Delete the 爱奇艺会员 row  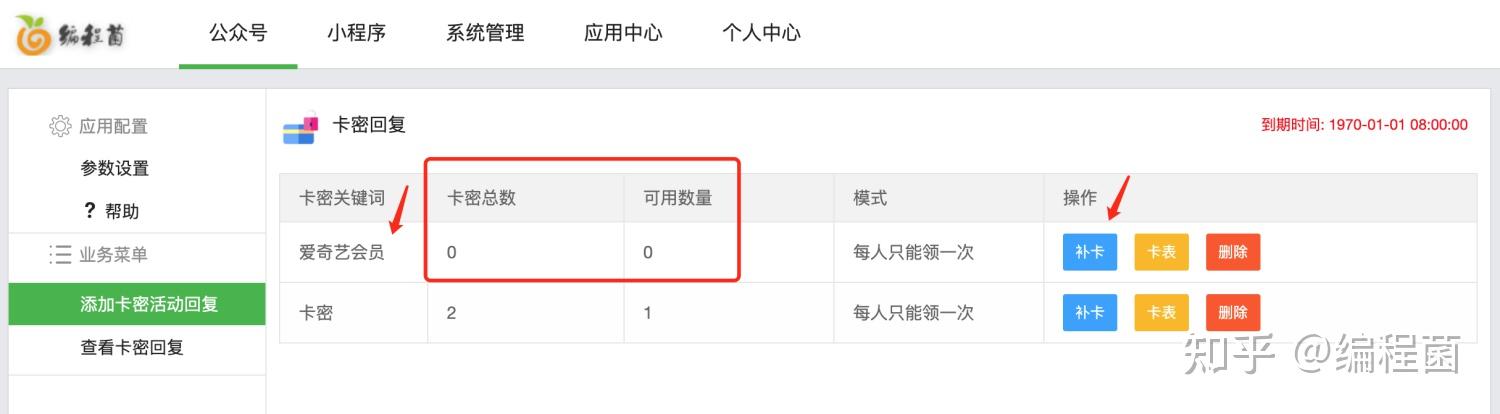coord(1233,252)
